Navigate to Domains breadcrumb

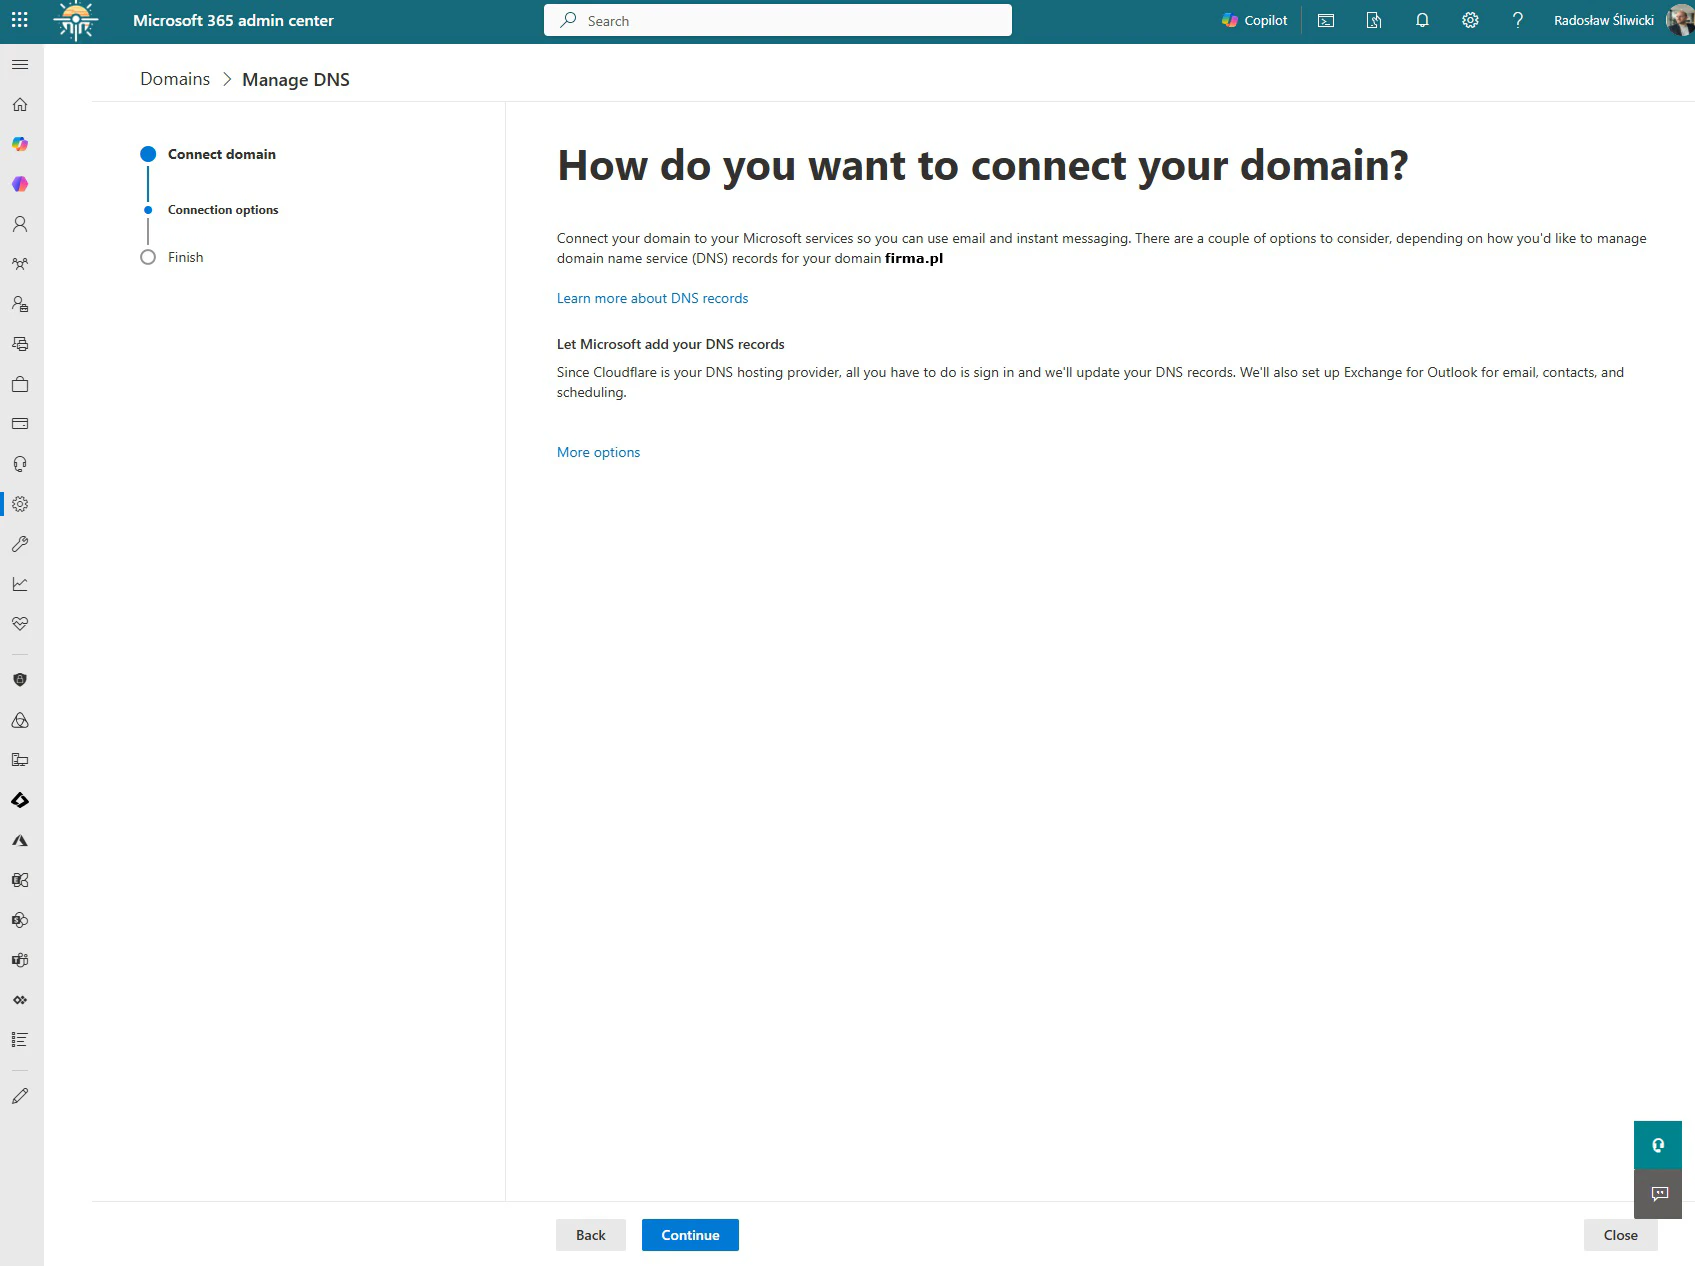point(175,79)
